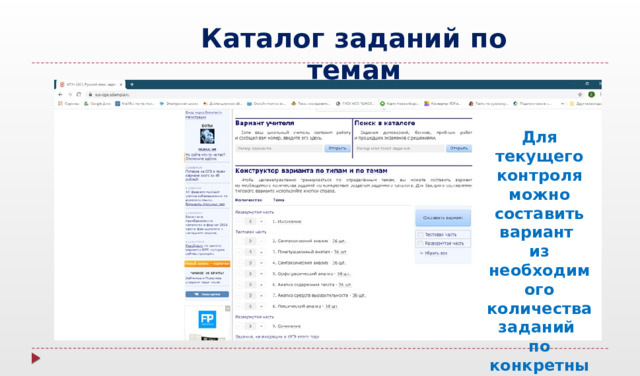Click the quantity field for Изложение
This screenshot has height=376, width=640.
click(250, 222)
